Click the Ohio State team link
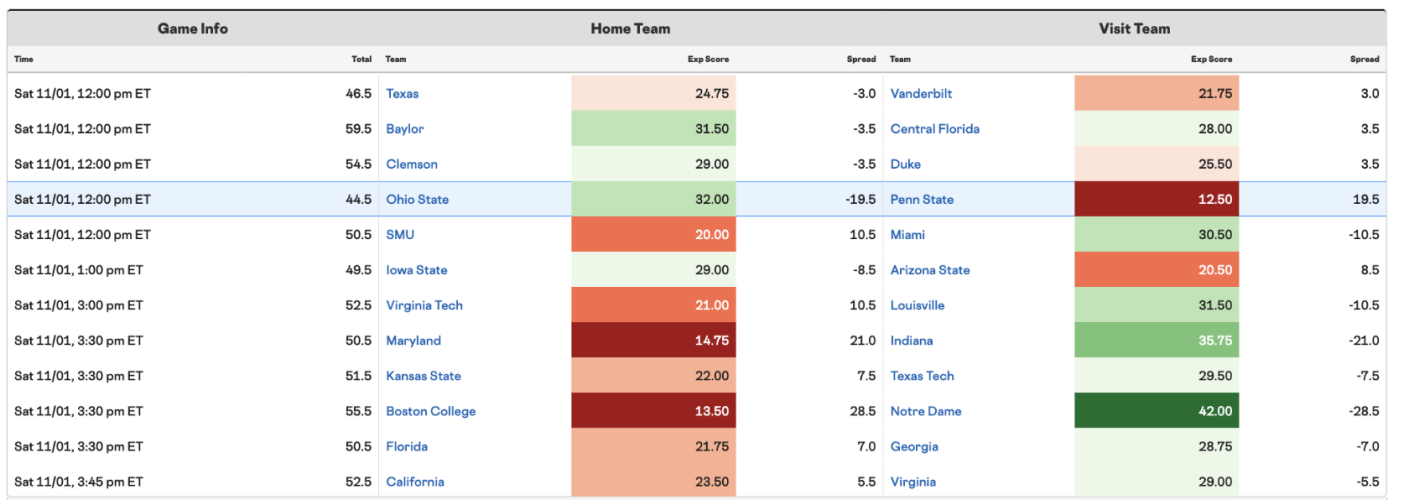This screenshot has height=500, width=1409. [417, 200]
